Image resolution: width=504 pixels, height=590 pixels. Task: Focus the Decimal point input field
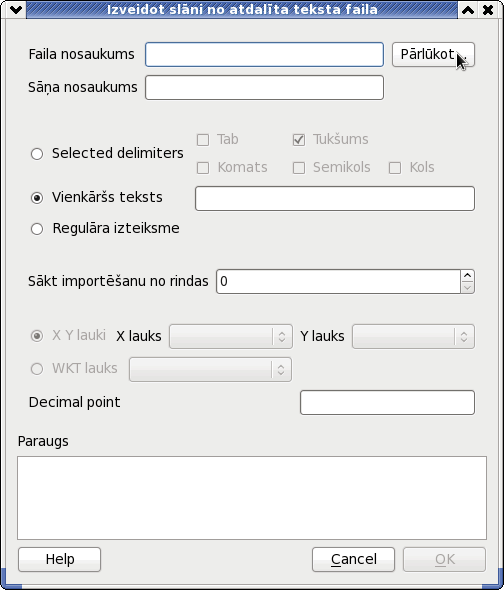click(x=387, y=403)
